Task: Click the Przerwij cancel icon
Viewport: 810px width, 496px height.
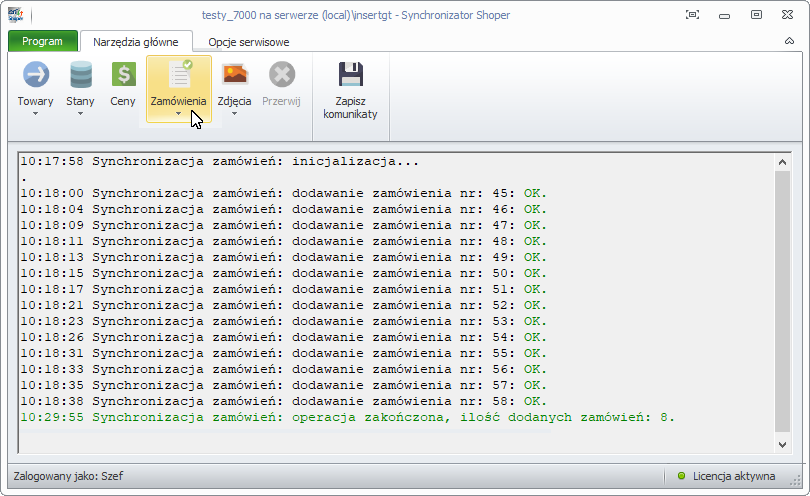Action: point(282,75)
